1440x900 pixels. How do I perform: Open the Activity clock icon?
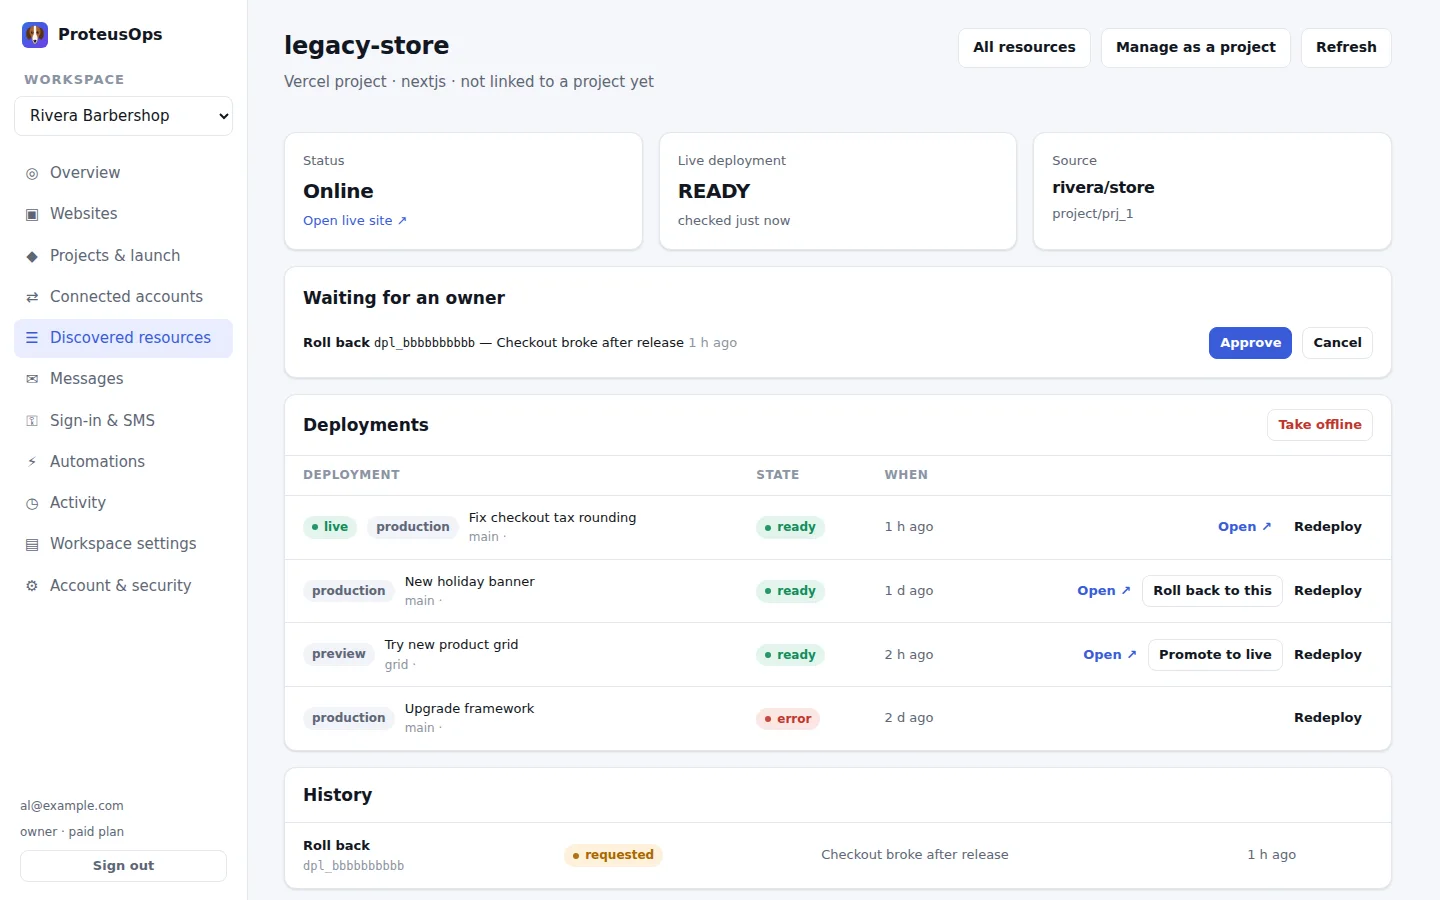[x=32, y=503]
